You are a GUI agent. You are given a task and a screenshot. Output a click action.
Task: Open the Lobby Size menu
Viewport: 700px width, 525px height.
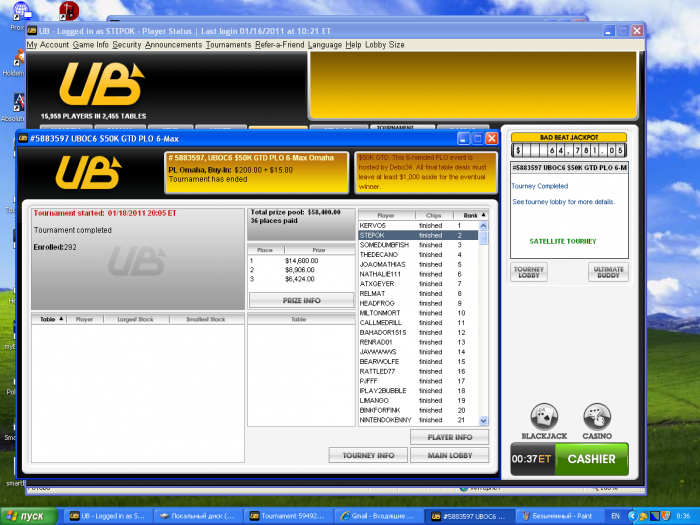point(385,45)
